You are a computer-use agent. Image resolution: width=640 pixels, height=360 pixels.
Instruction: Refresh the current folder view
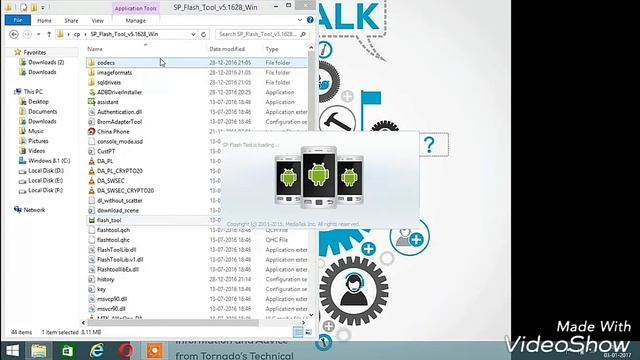coord(203,34)
